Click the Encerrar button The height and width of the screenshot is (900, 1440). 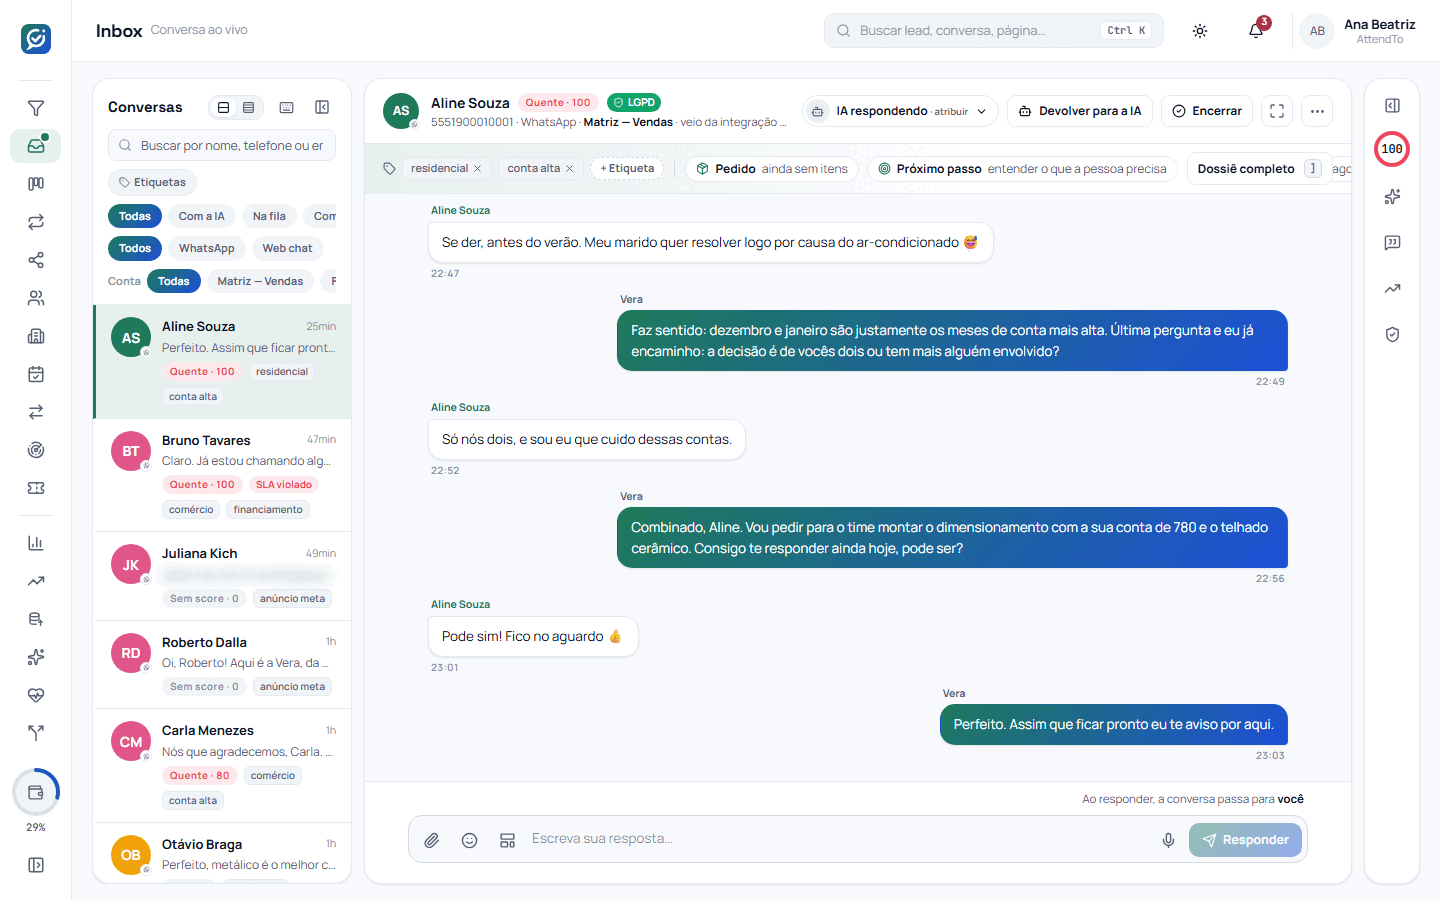click(1207, 111)
